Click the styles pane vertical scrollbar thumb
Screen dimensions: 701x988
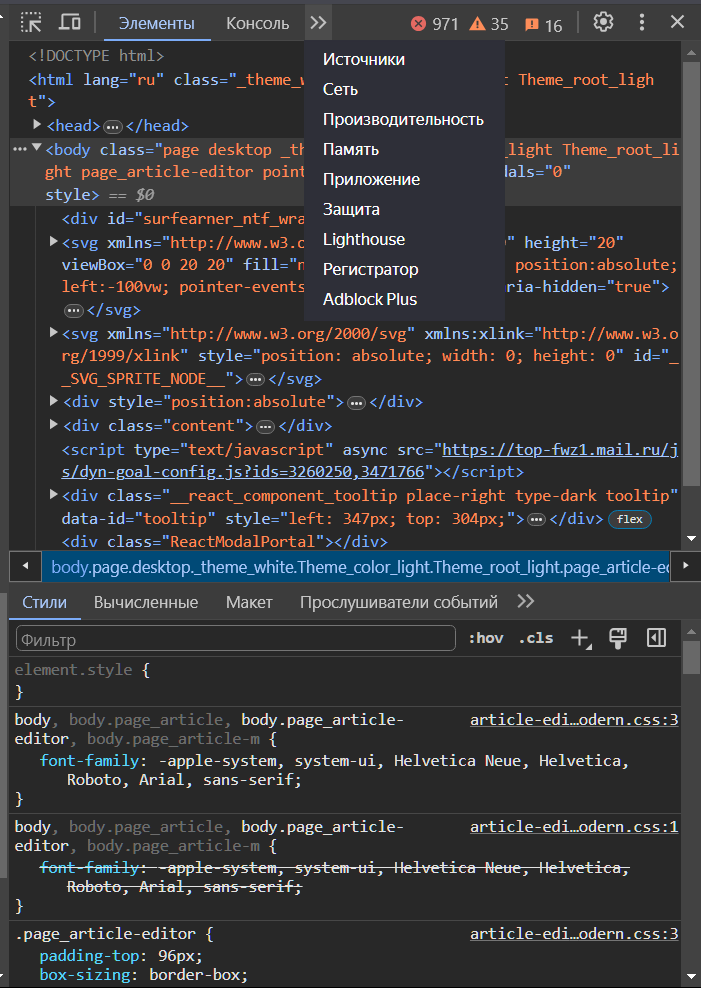pyautogui.click(x=691, y=658)
